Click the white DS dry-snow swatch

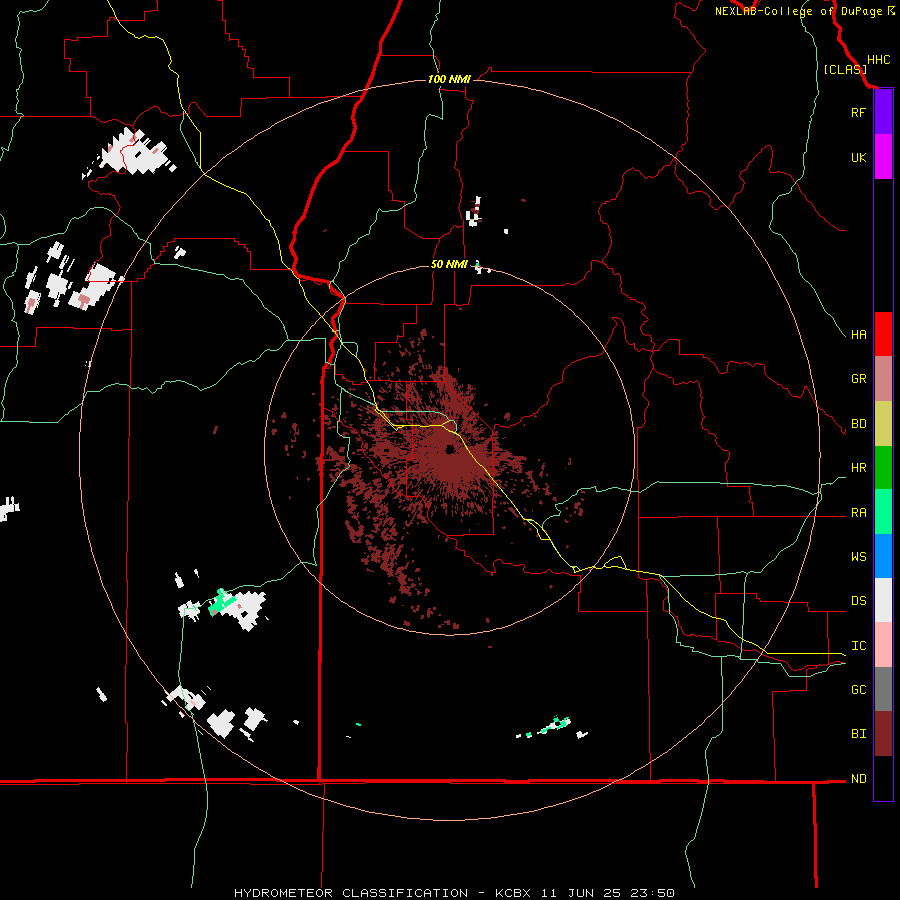(883, 600)
